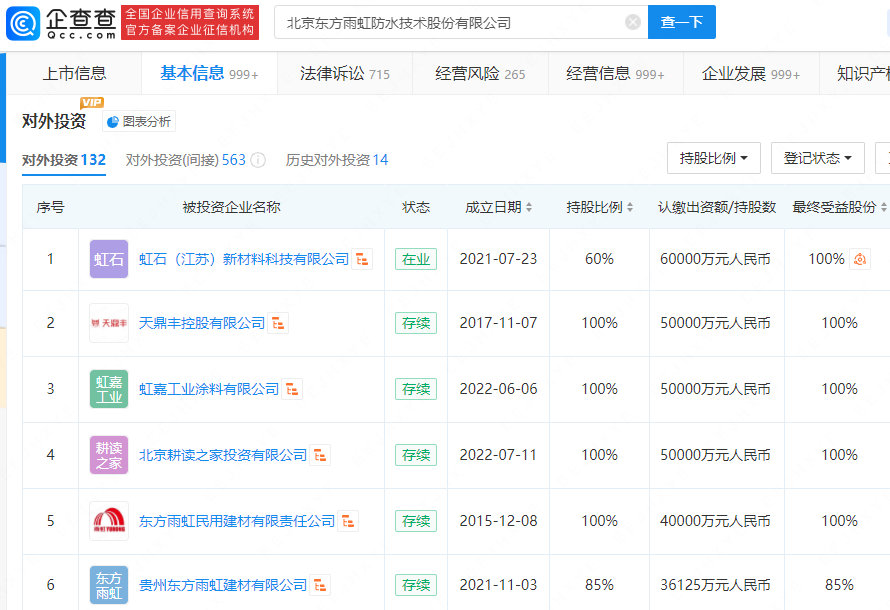Open equity structure icon for 东方雨虹民用建材有限责任公司
The image size is (890, 610).
click(x=349, y=521)
